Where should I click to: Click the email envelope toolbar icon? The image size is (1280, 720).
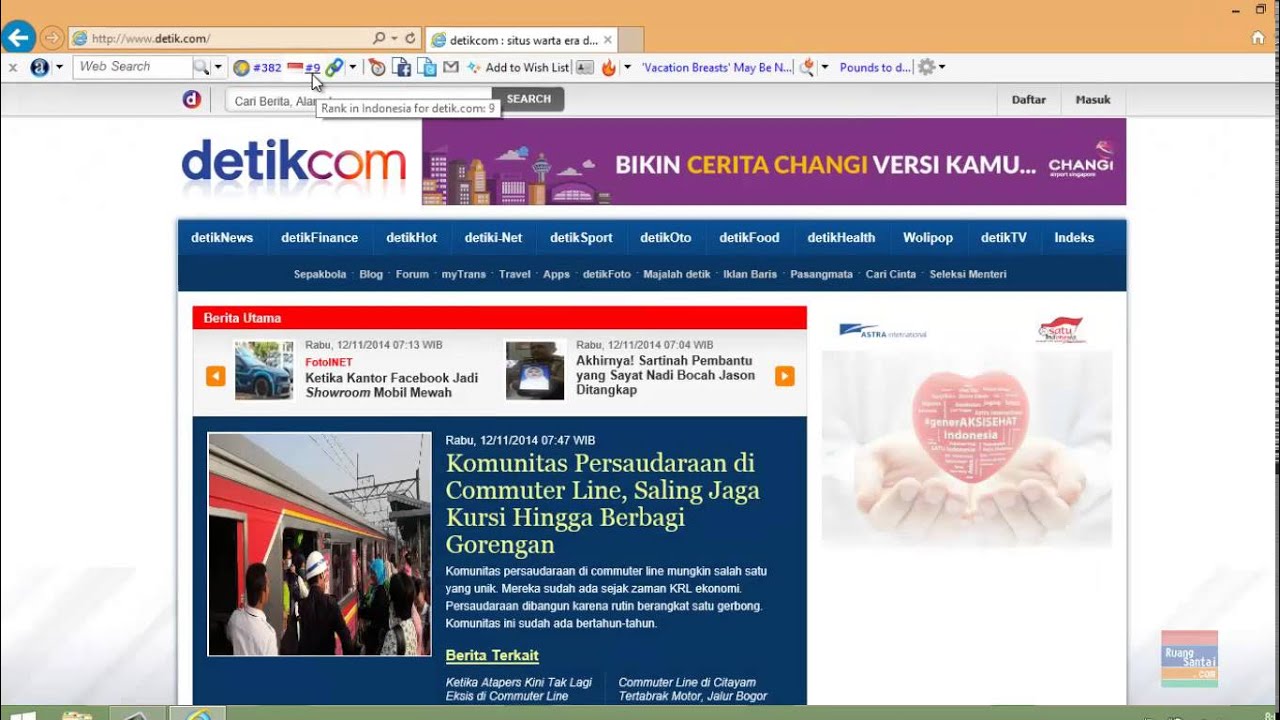tap(451, 67)
